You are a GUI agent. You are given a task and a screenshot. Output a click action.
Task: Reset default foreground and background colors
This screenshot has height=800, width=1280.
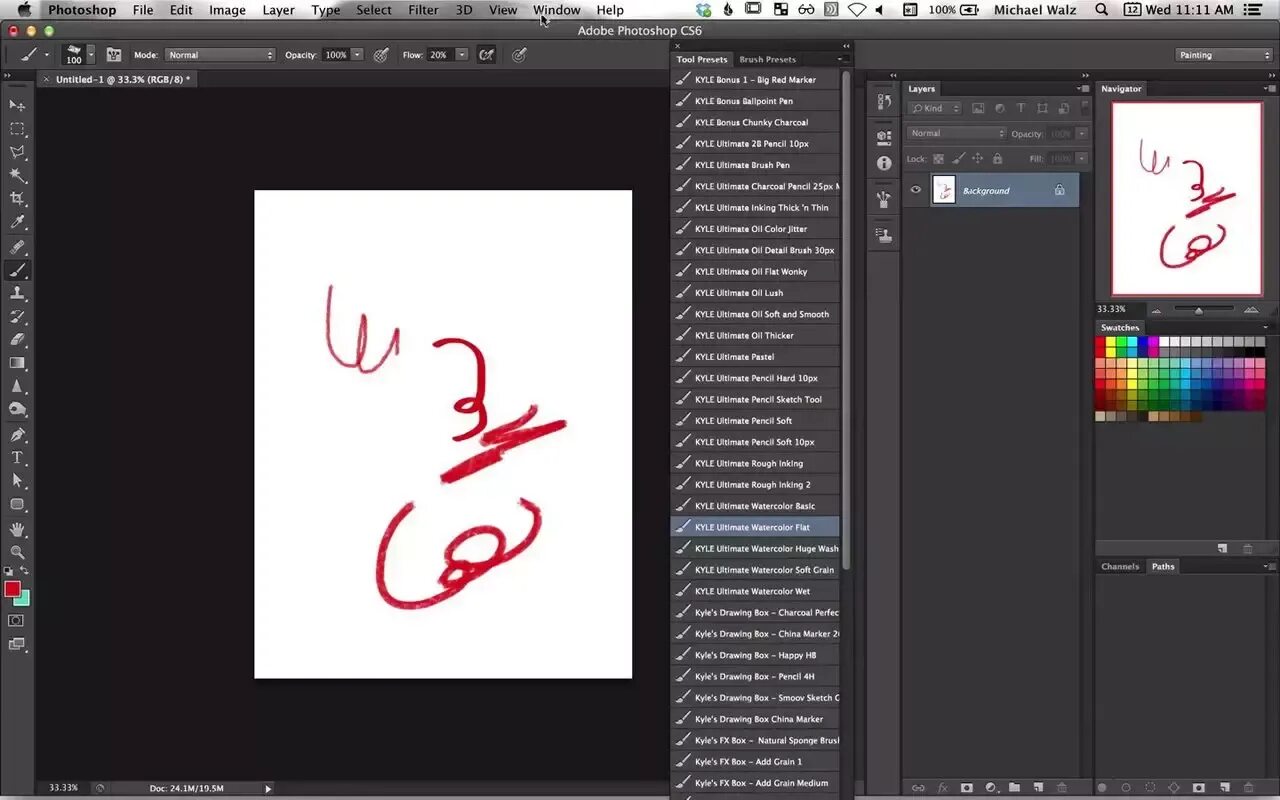point(9,571)
